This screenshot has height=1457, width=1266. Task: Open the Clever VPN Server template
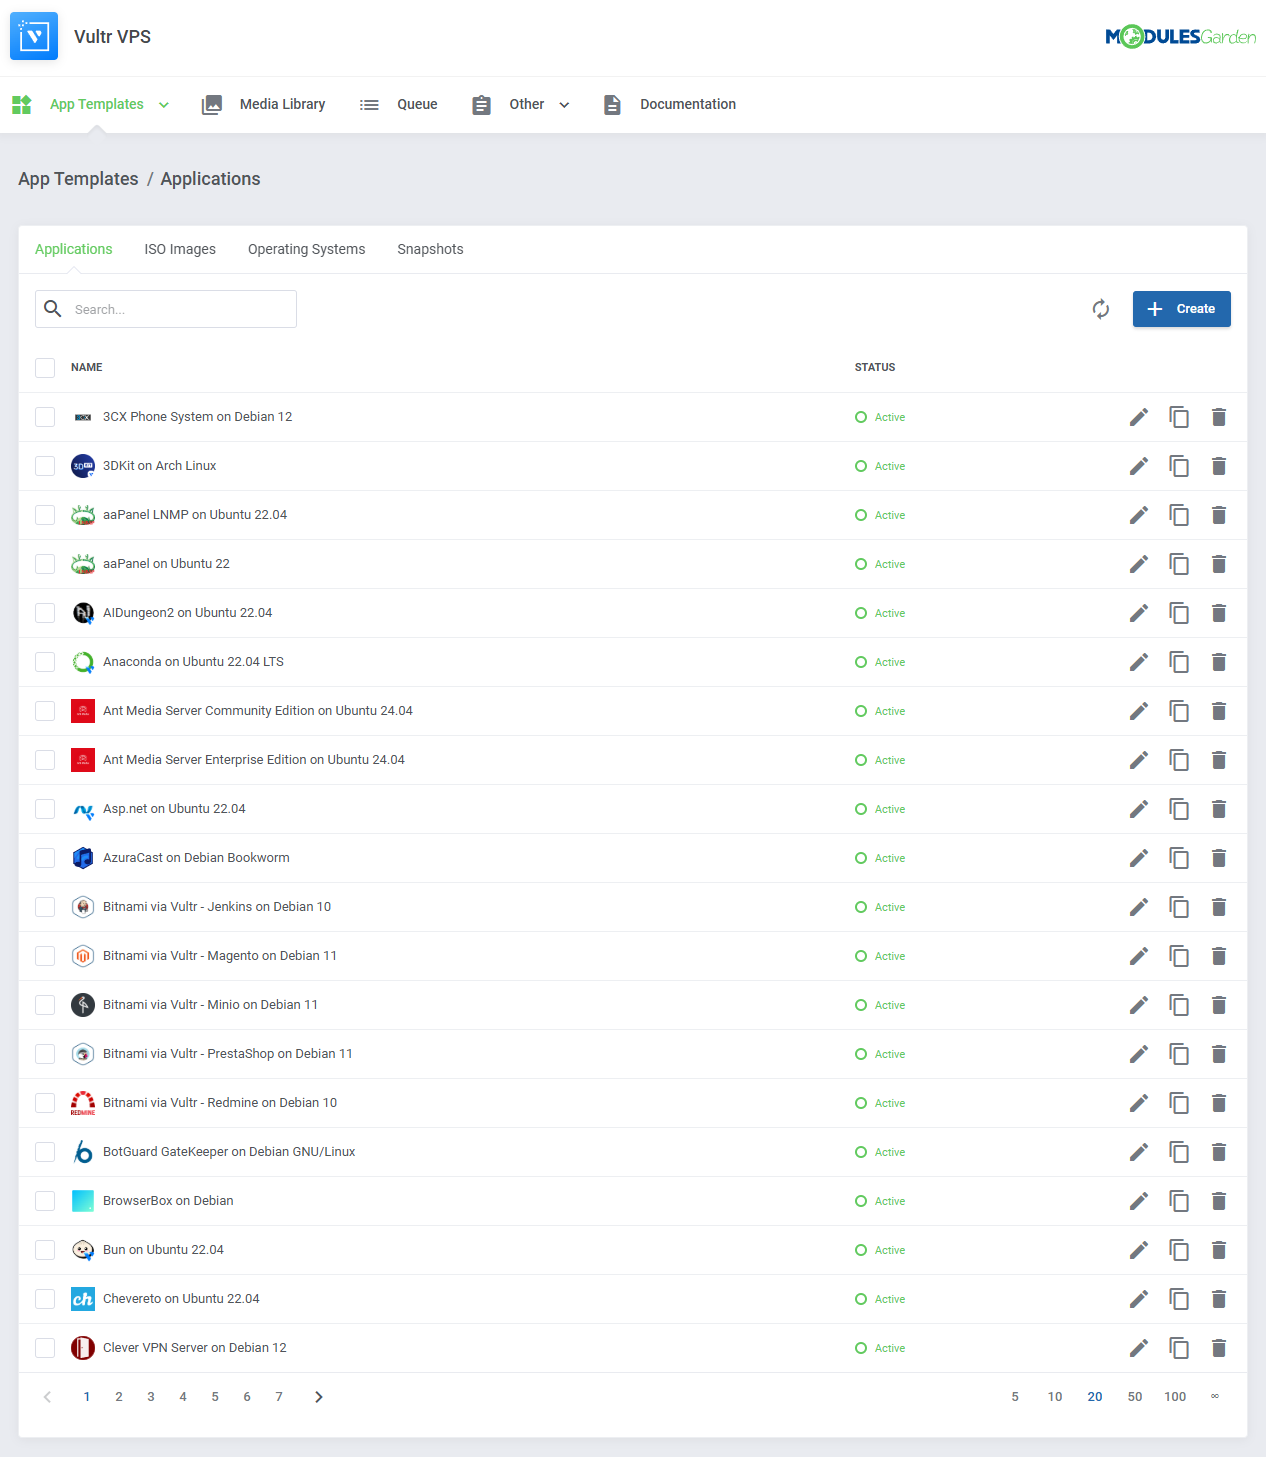(194, 1348)
